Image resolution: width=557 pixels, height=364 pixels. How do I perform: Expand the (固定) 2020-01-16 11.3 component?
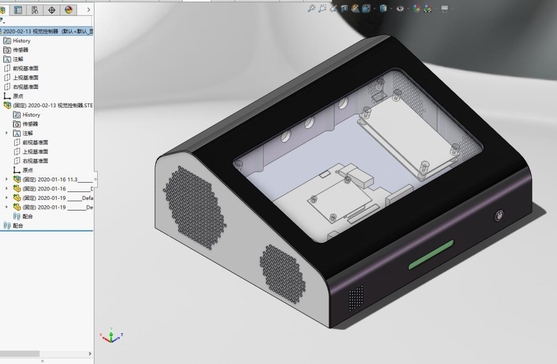[6, 179]
